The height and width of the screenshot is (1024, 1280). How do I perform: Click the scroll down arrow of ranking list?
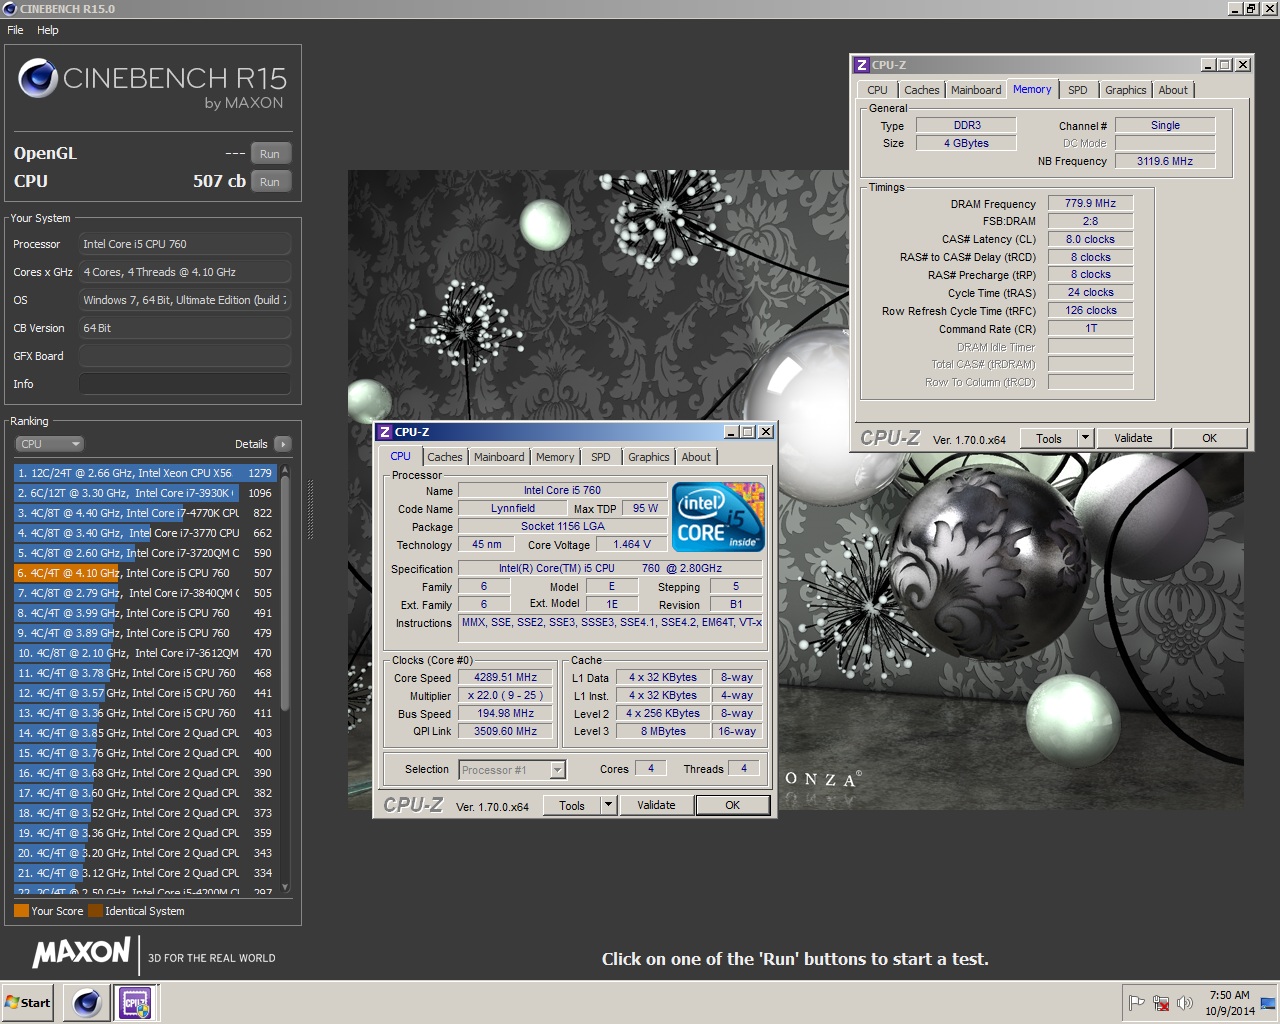click(x=285, y=887)
